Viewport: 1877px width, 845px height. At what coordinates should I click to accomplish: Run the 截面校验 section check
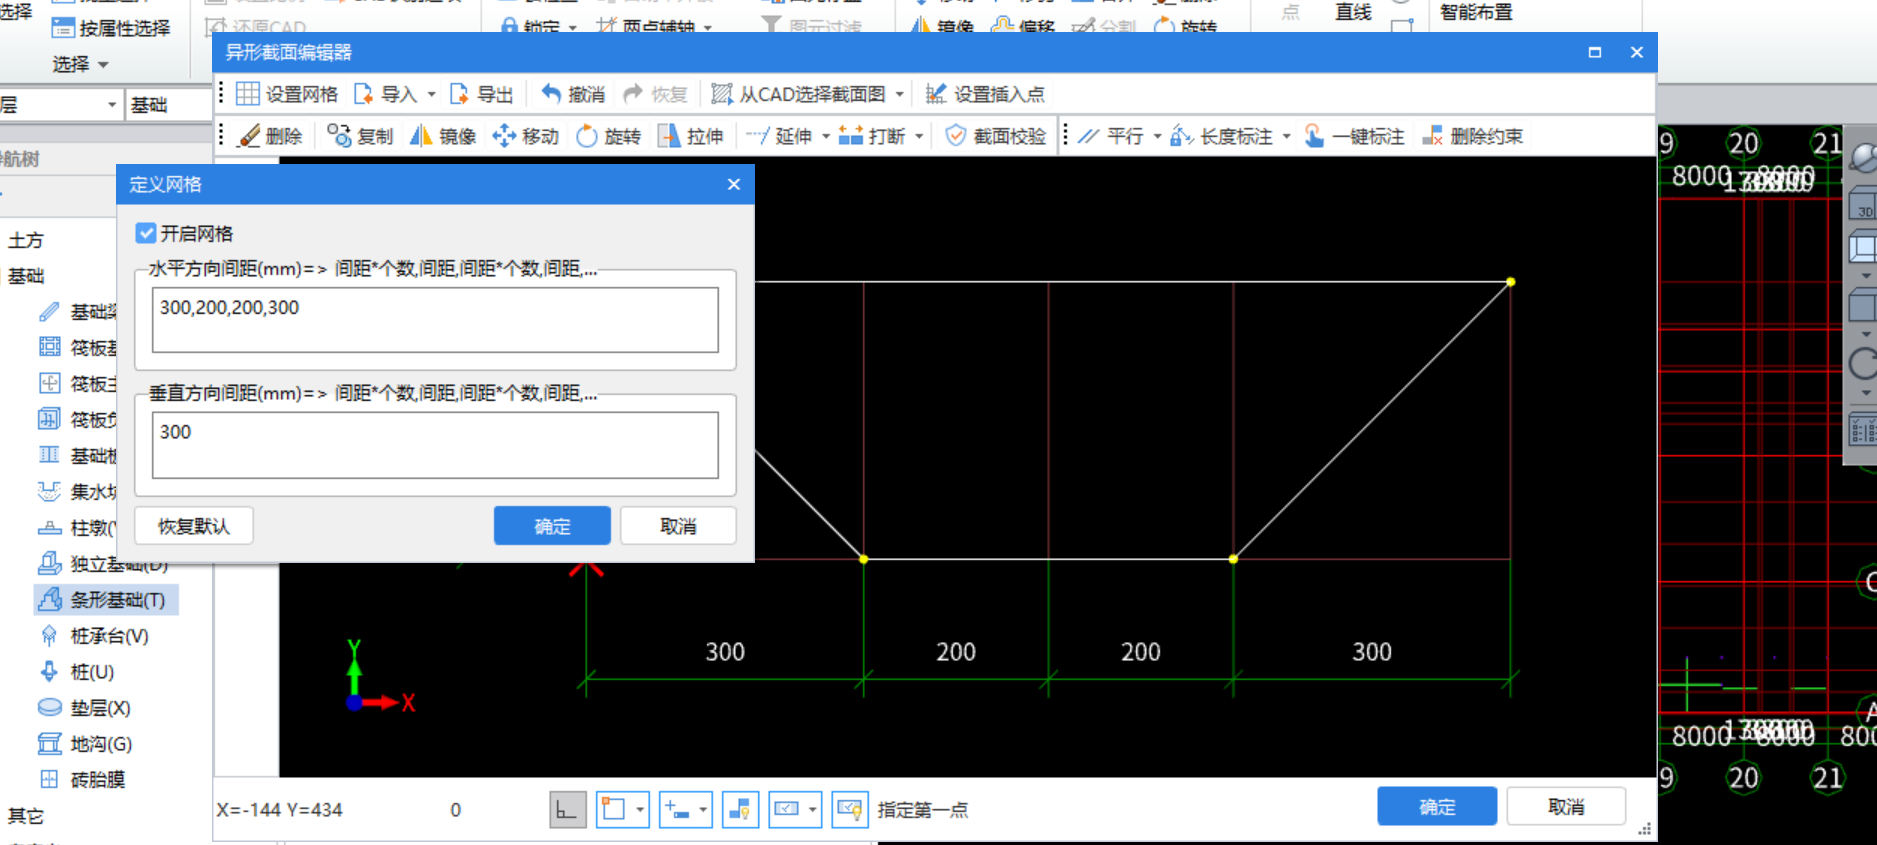click(996, 136)
